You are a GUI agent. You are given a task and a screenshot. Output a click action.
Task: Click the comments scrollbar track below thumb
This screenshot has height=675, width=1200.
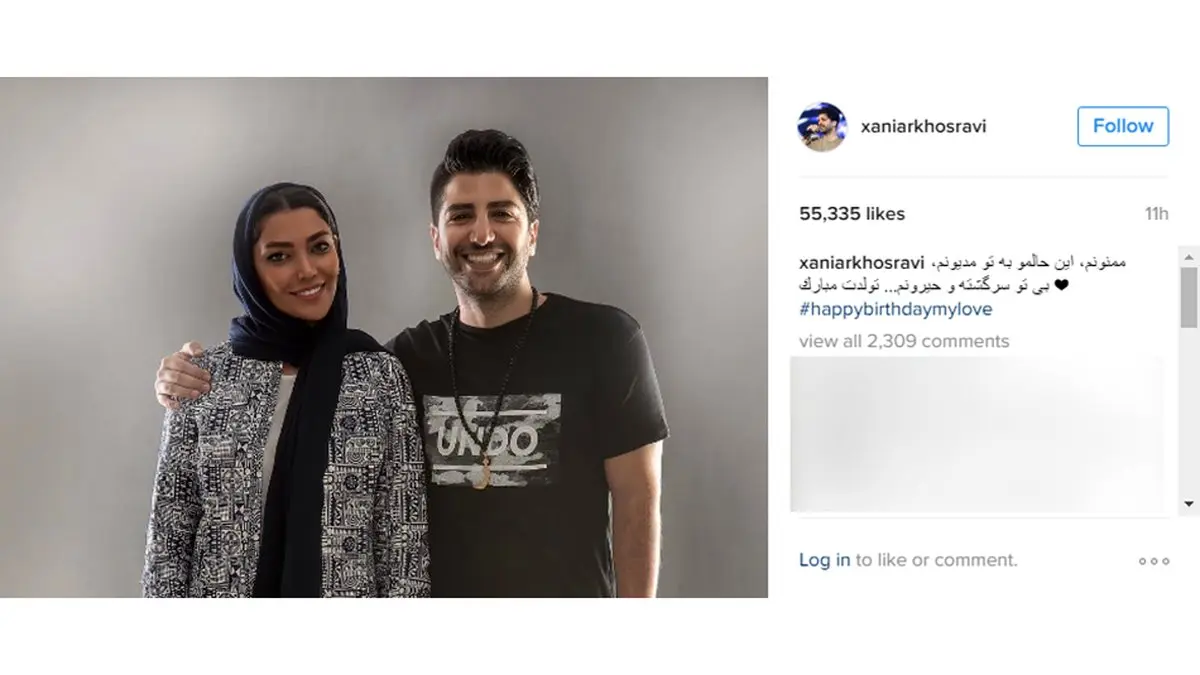(x=1189, y=410)
